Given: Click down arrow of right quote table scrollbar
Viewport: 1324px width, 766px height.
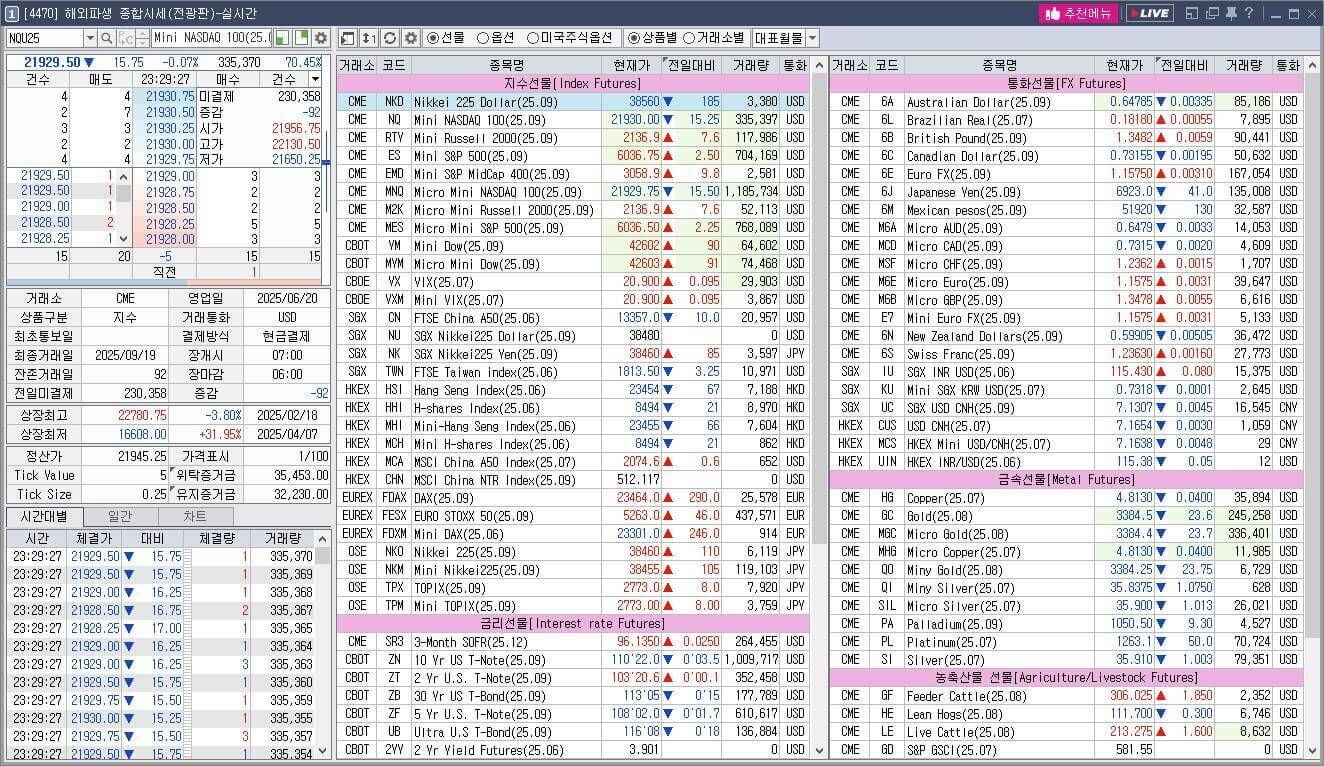Looking at the screenshot, I should (x=1312, y=750).
